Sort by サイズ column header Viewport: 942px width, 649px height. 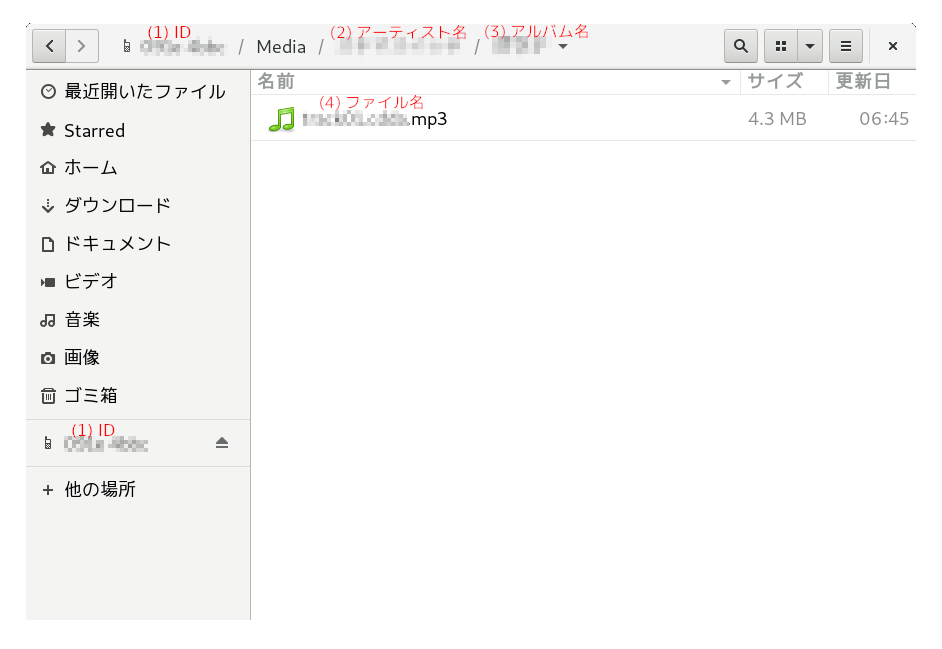775,82
